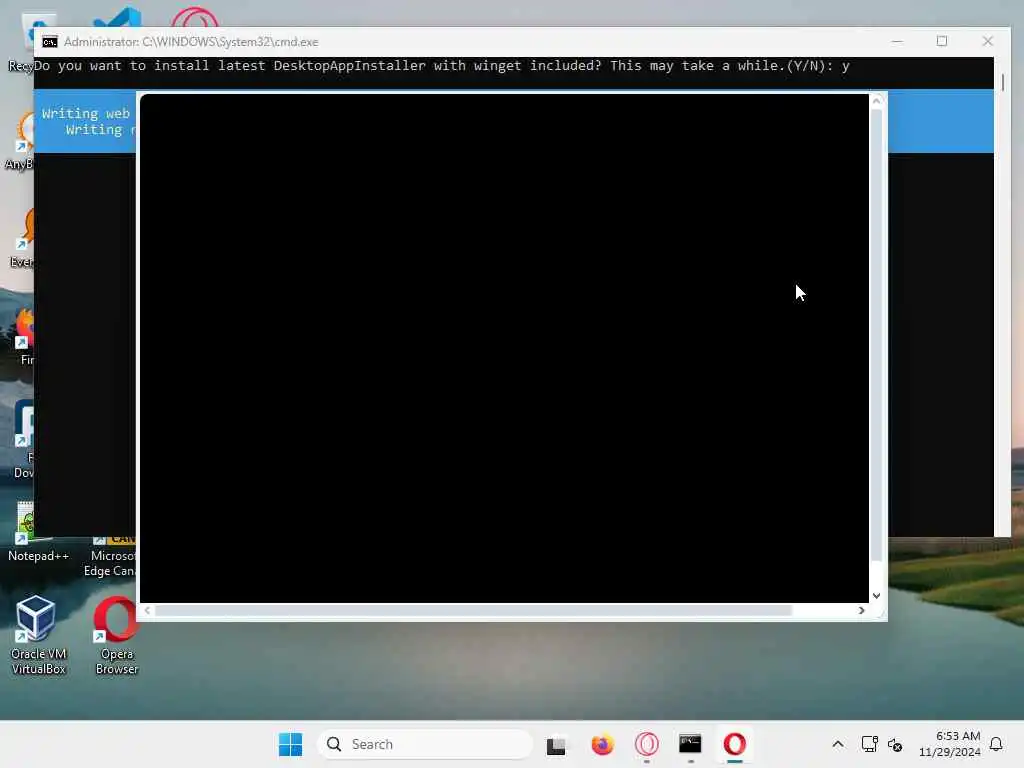Click scroll up arrow of popup window
1024x768 pixels.
click(x=876, y=101)
